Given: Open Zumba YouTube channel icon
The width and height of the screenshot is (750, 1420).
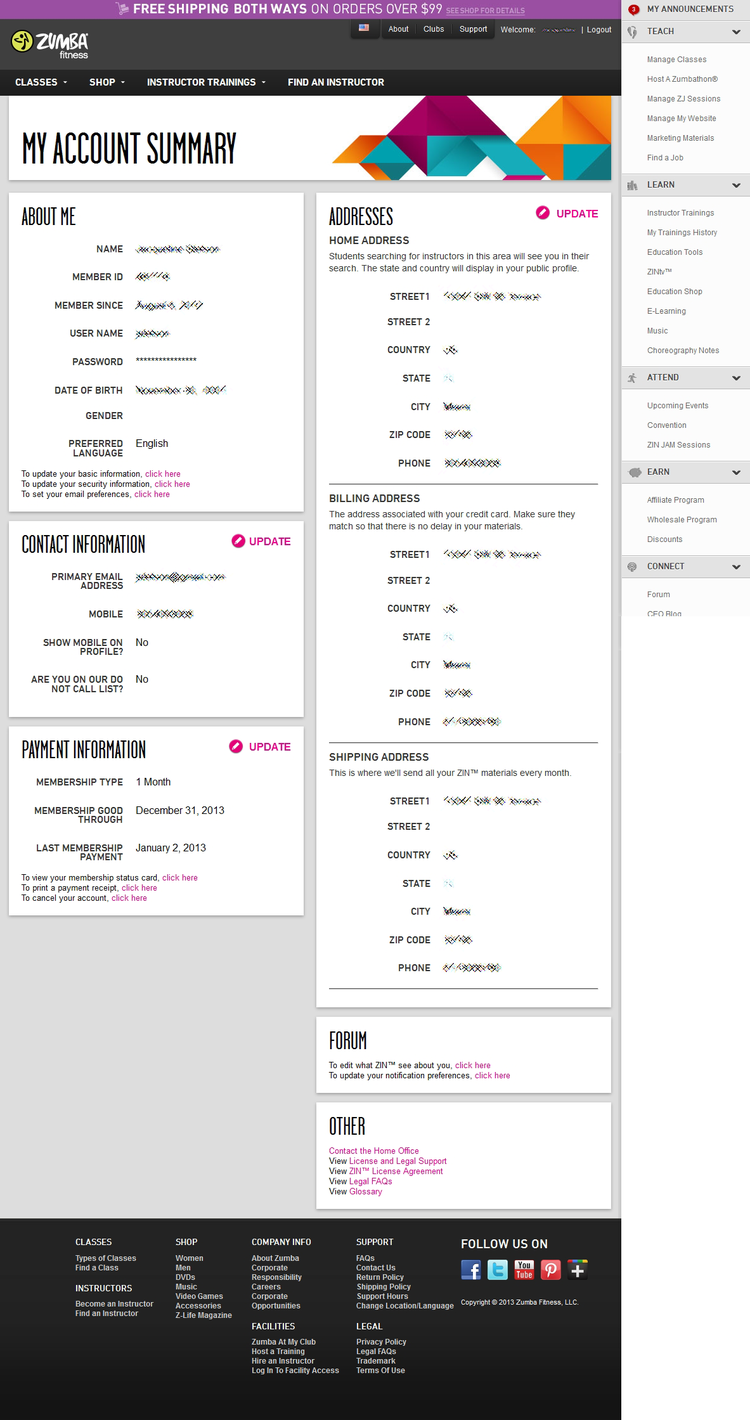Looking at the screenshot, I should [x=524, y=1269].
